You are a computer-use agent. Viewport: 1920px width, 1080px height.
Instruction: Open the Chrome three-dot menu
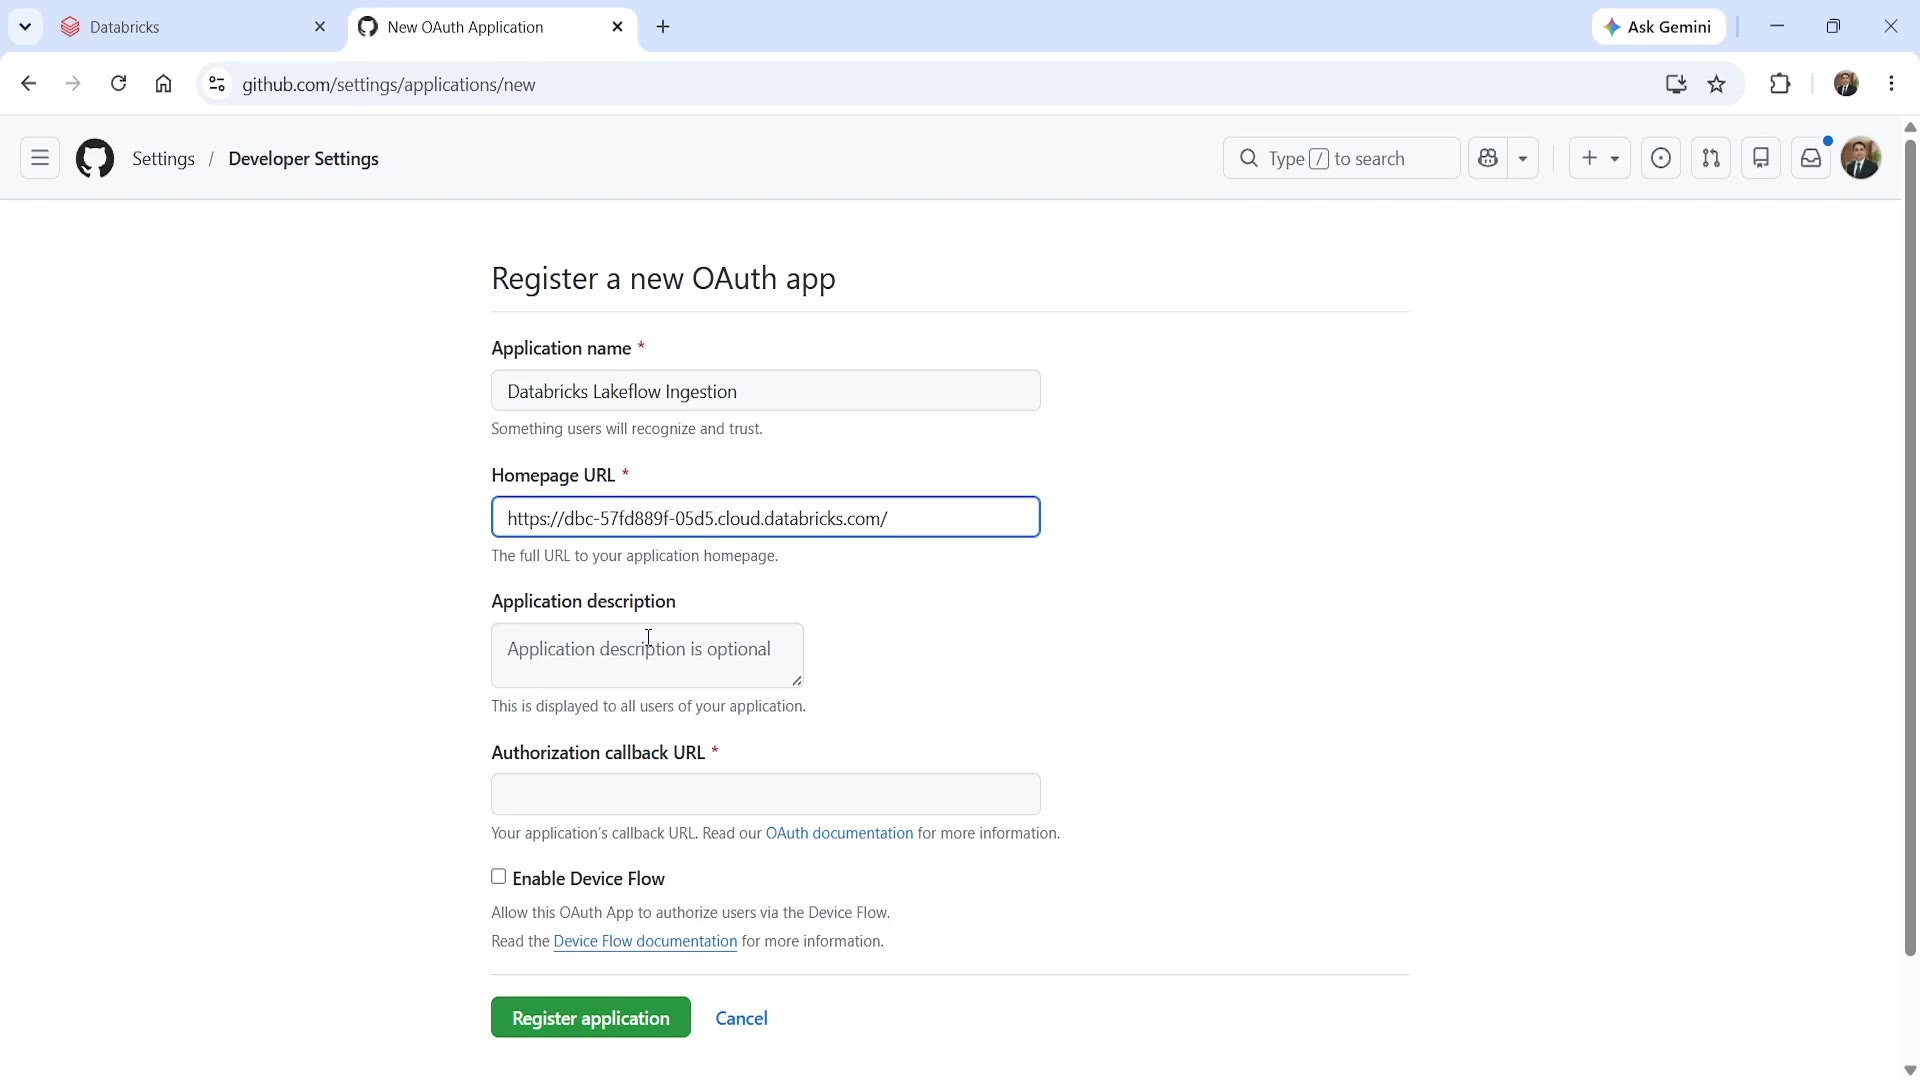tap(1893, 85)
